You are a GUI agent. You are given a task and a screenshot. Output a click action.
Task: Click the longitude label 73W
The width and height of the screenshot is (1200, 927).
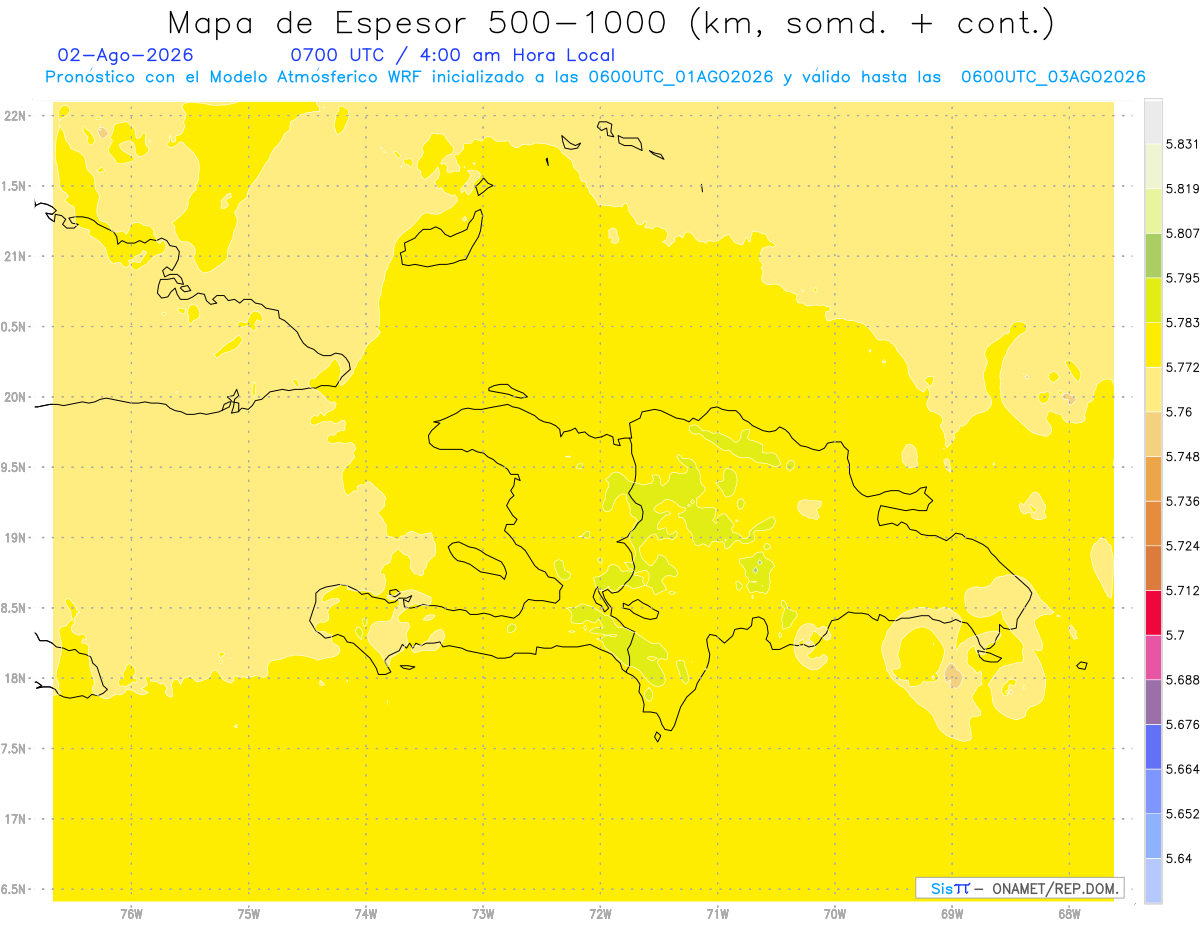[483, 914]
